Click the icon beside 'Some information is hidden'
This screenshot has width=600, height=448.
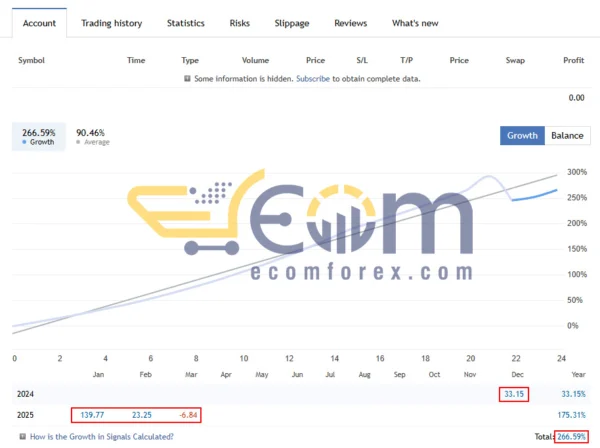[187, 78]
